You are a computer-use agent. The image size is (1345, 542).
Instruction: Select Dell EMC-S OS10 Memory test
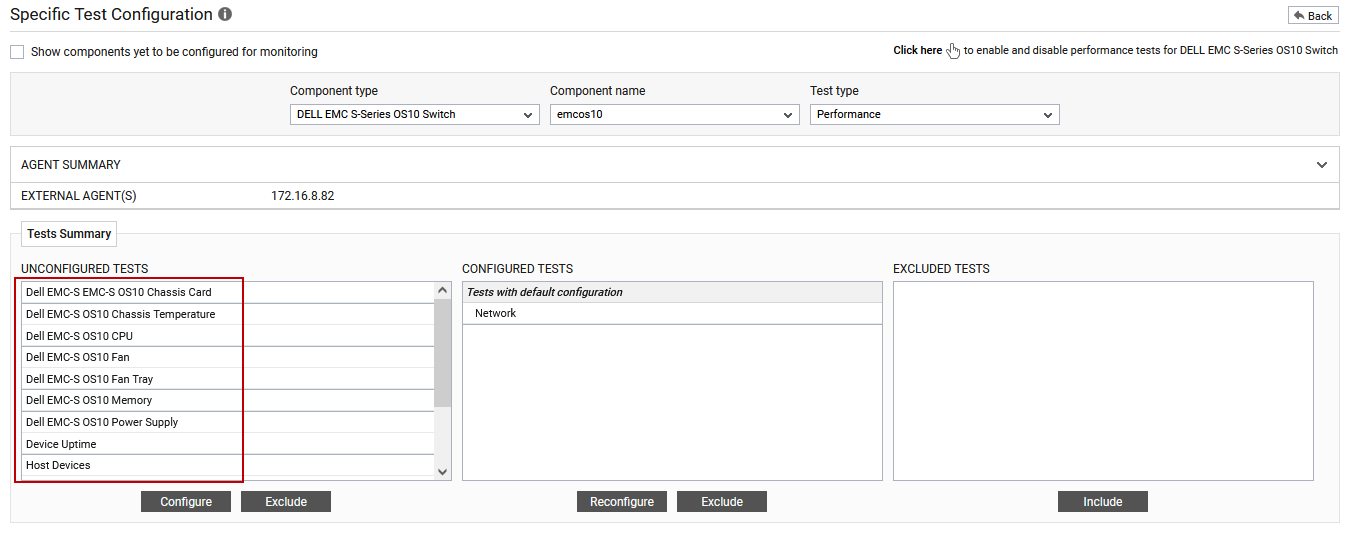[x=228, y=400]
